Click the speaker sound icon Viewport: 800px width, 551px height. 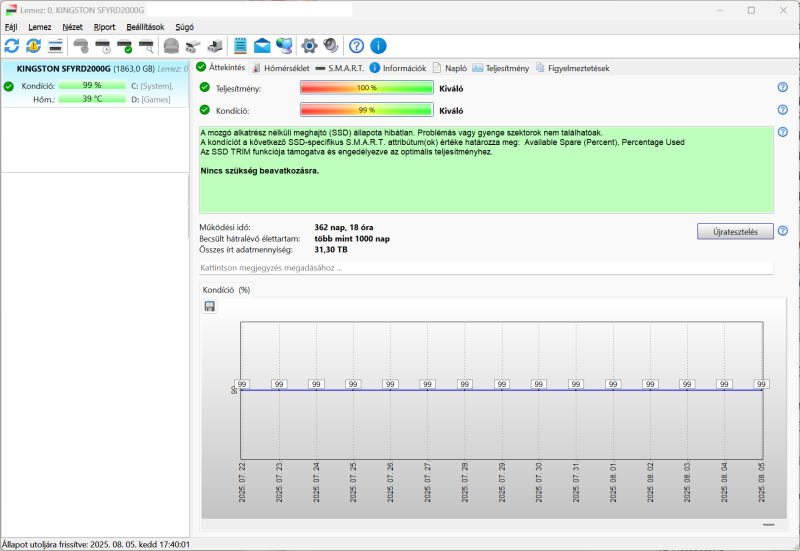[x=331, y=46]
